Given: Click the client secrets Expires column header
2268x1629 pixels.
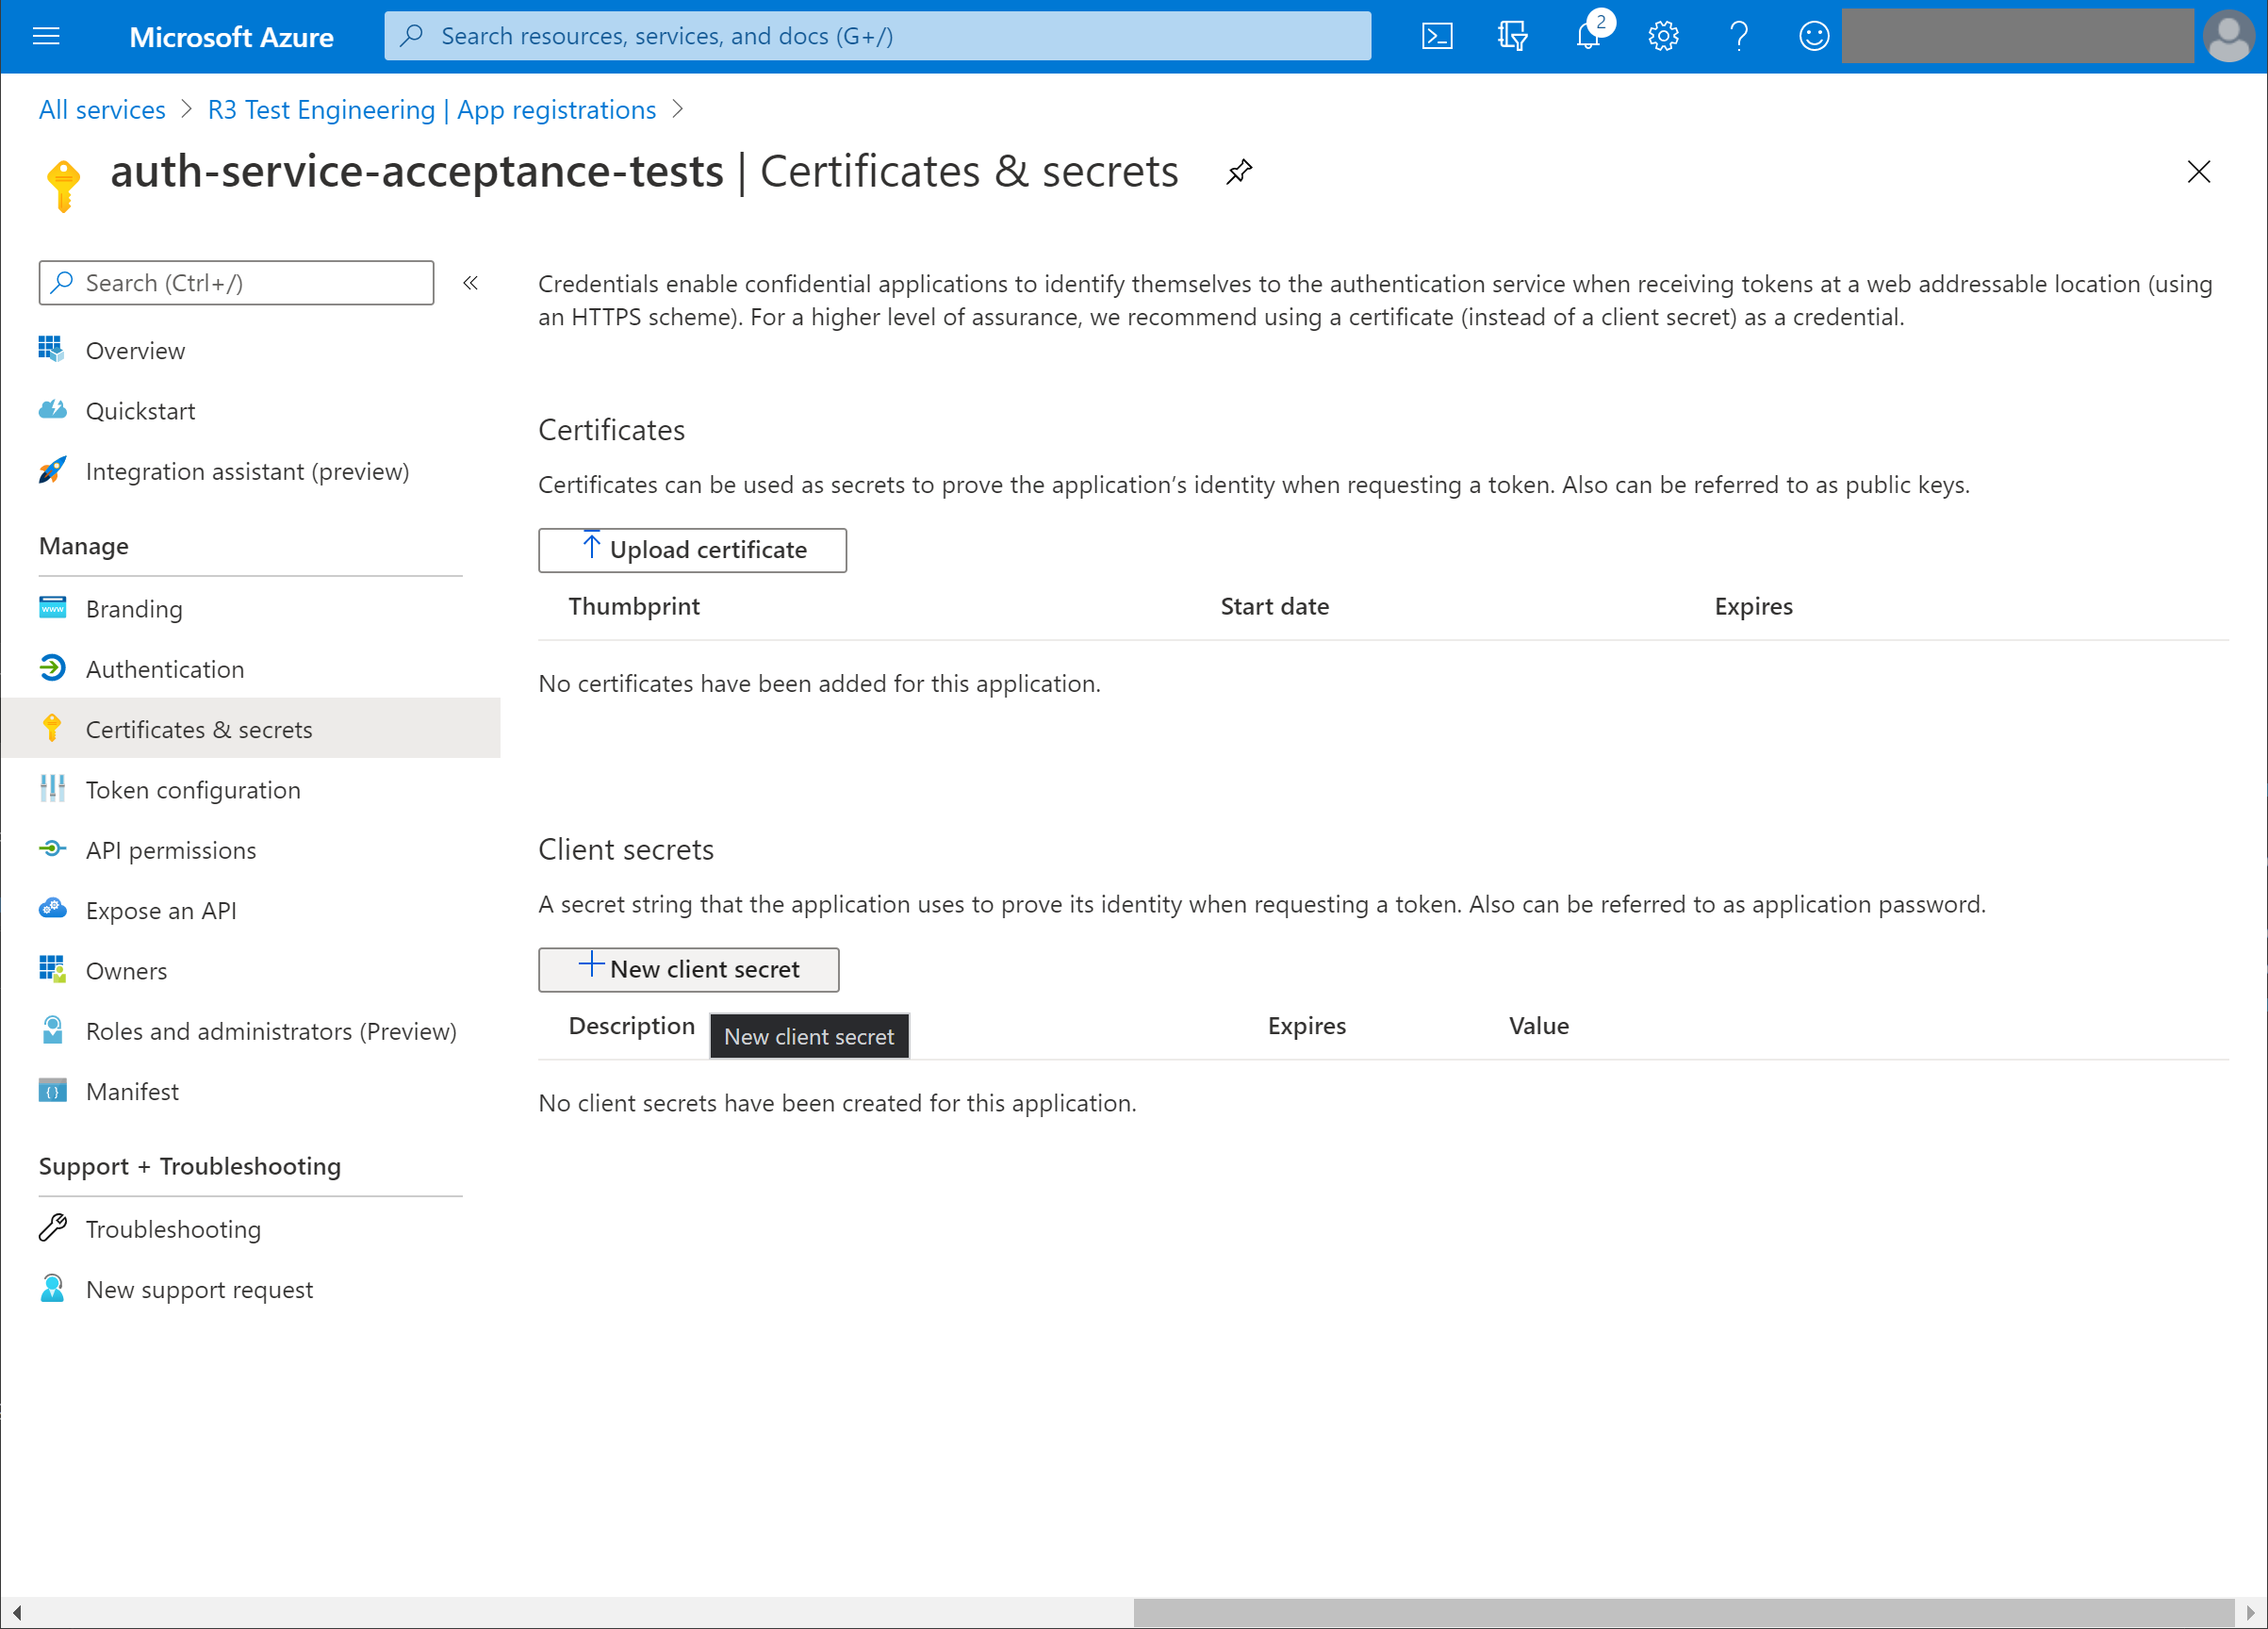Looking at the screenshot, I should point(1306,1025).
